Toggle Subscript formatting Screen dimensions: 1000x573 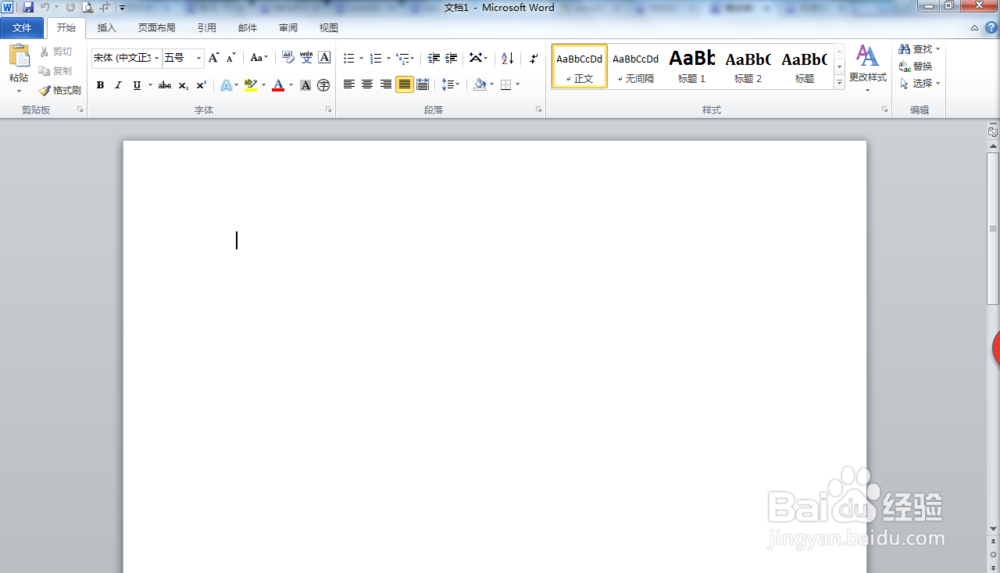click(183, 85)
